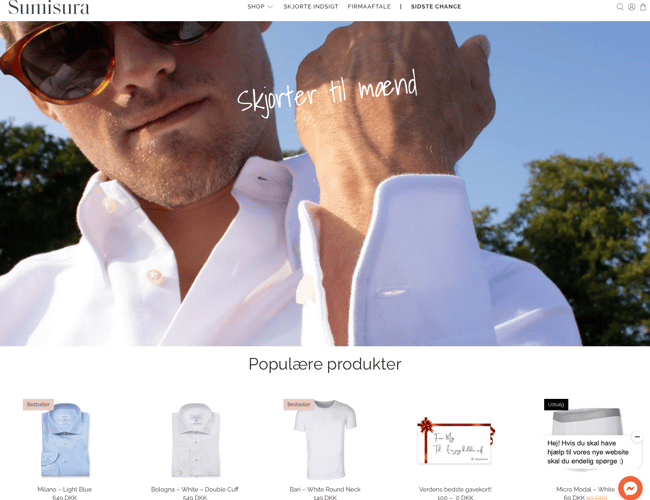This screenshot has height=500, width=650.
Task: Open the Milano Light Blue shirt image
Action: (65, 440)
